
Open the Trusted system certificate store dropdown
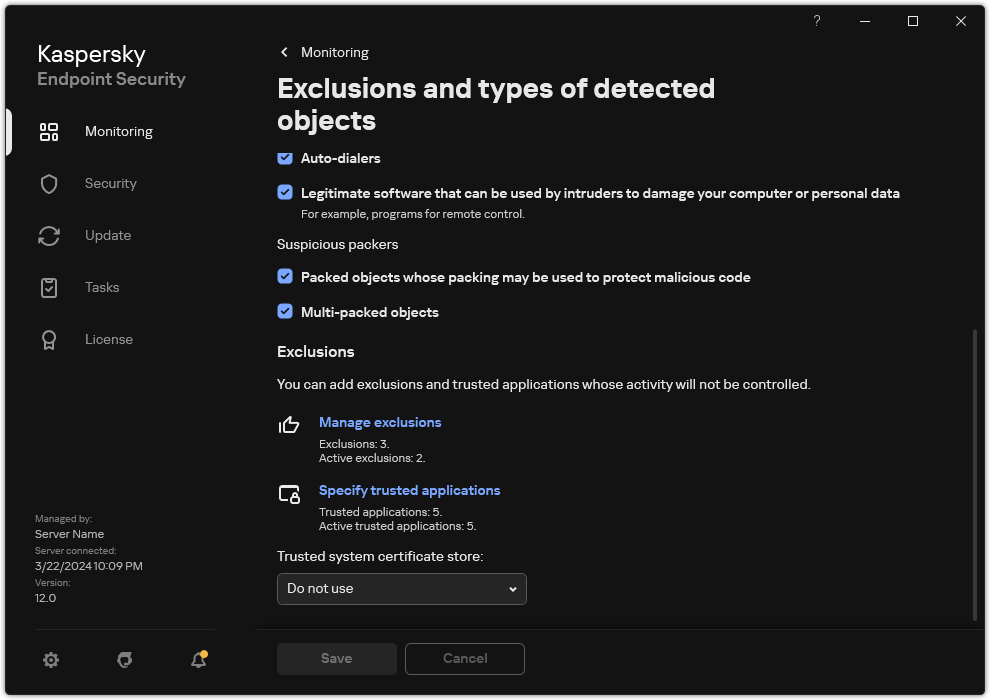(x=401, y=589)
